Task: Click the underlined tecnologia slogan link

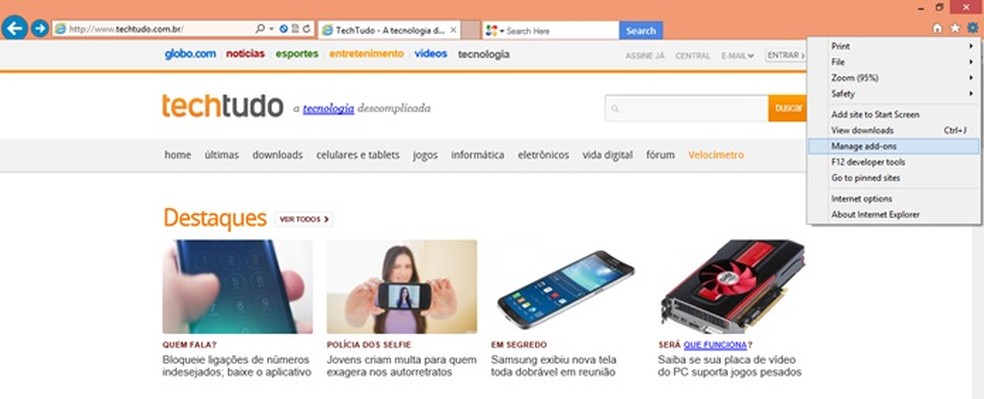Action: pyautogui.click(x=328, y=109)
